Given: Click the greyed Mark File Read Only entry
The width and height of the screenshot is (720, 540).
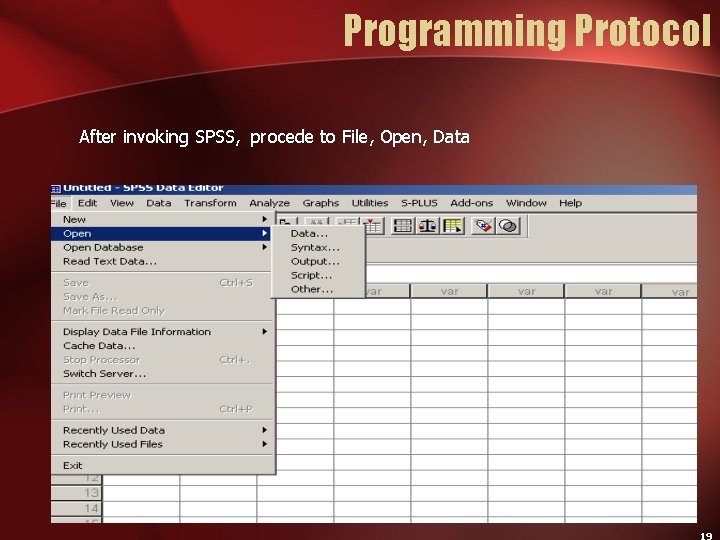Looking at the screenshot, I should 163,311.
